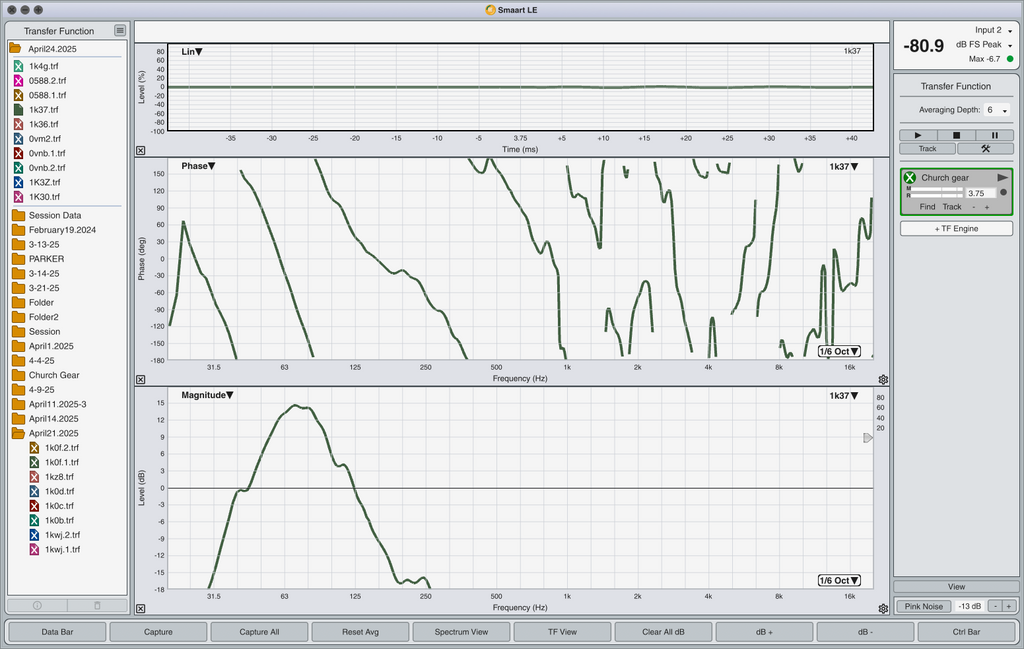
Task: Select the 1k4g.trf trace icon
Action: 18,66
